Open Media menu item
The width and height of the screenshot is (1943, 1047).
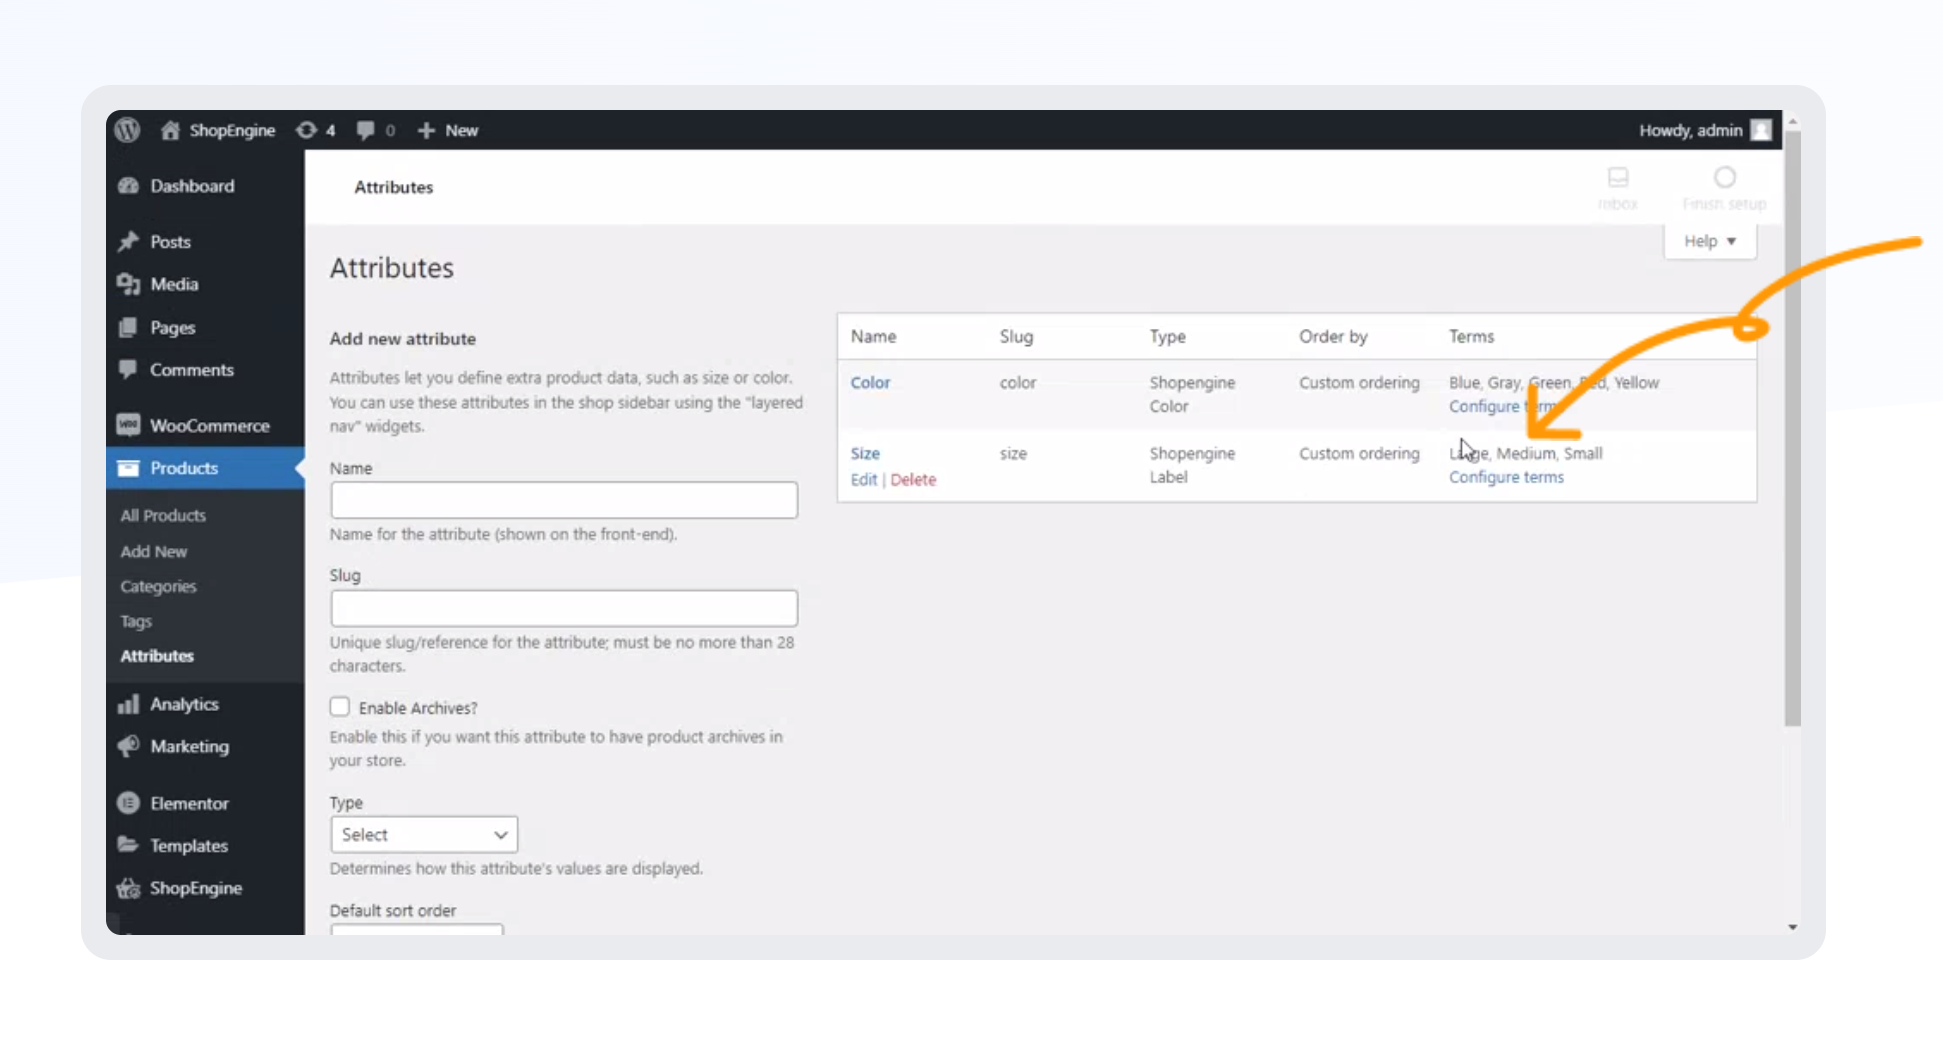(x=174, y=284)
